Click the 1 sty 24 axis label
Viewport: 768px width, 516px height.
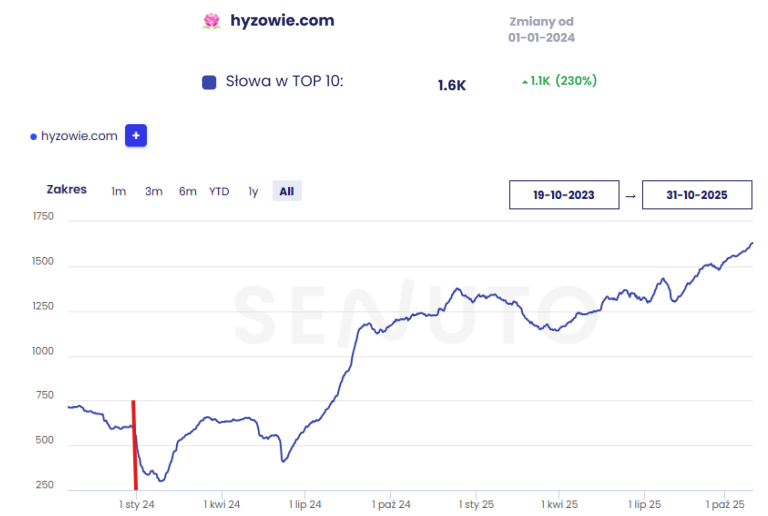tap(137, 504)
